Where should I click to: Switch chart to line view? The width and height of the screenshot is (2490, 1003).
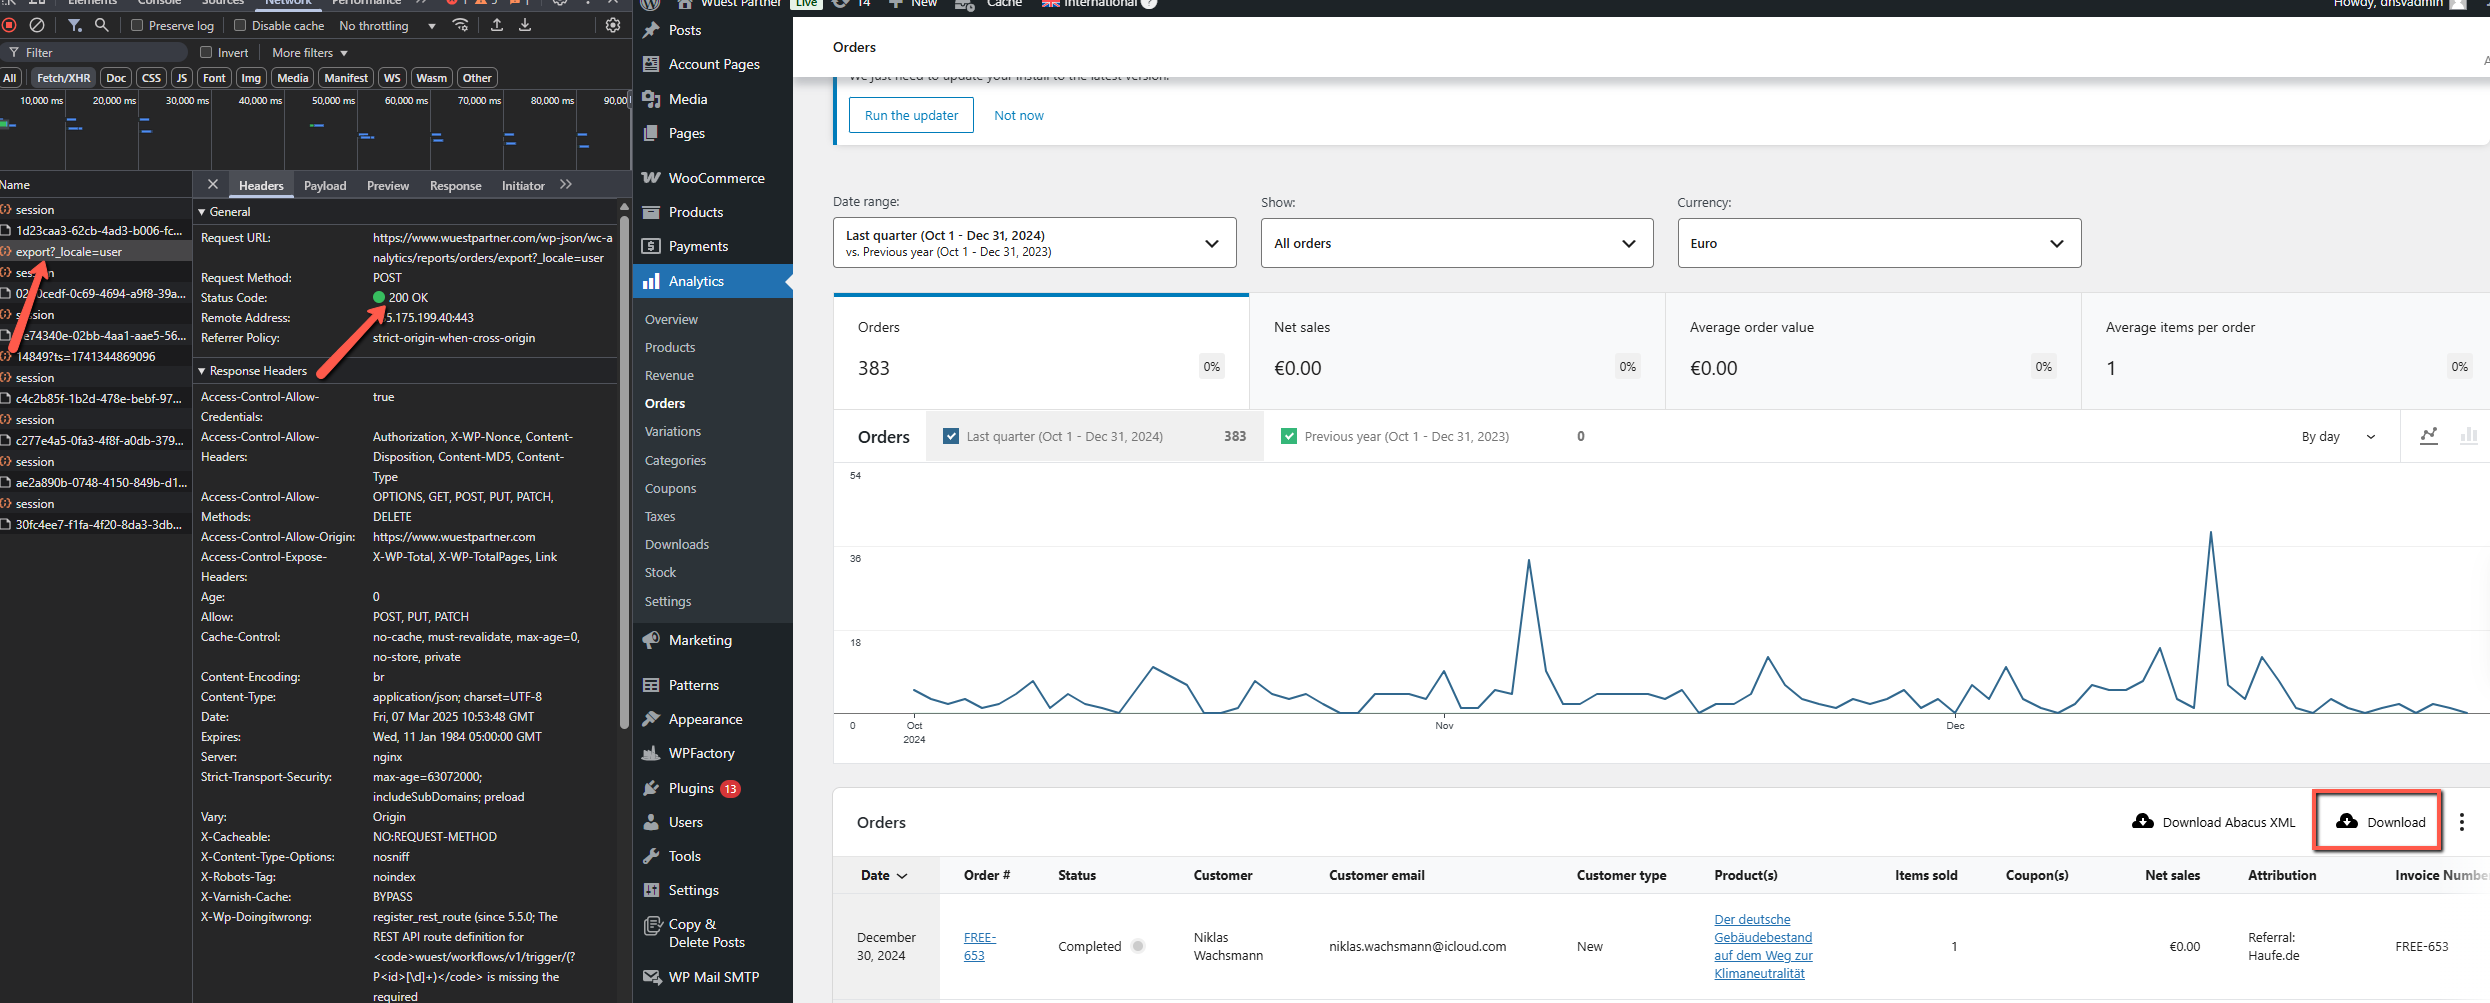click(x=2428, y=436)
